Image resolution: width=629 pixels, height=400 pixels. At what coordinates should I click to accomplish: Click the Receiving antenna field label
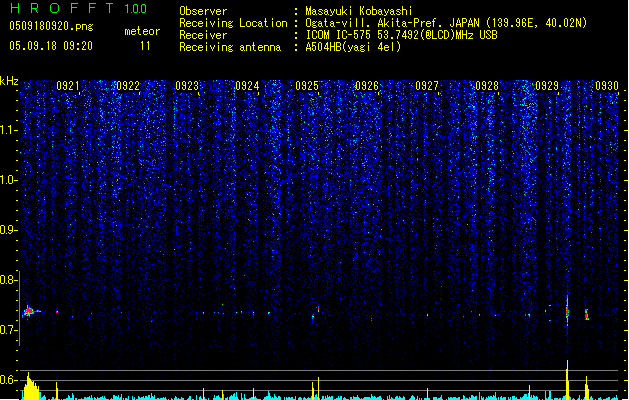pyautogui.click(x=230, y=47)
